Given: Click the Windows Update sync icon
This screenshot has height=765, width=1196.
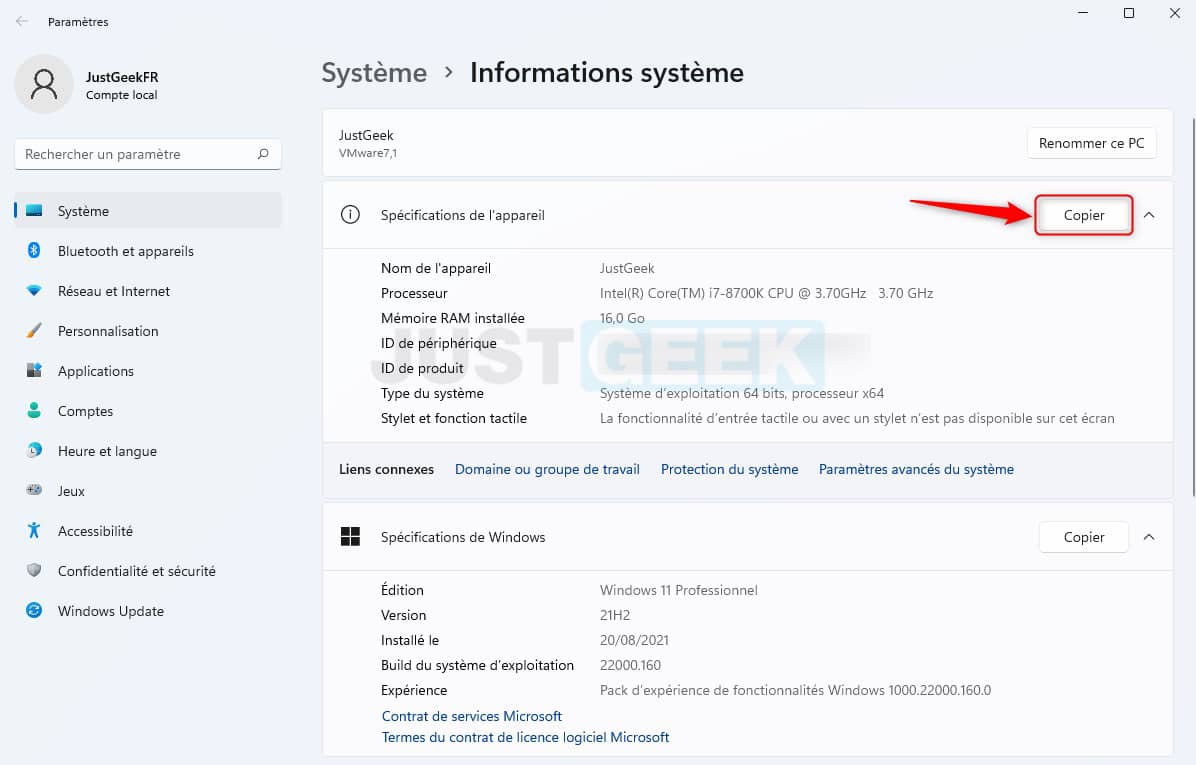Looking at the screenshot, I should click(x=34, y=610).
